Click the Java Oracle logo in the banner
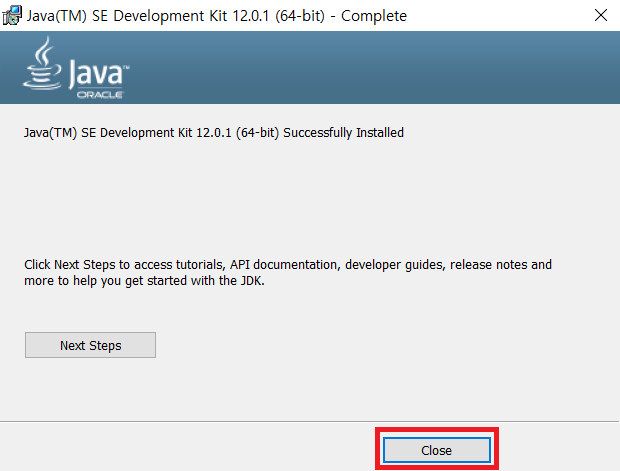Image resolution: width=620 pixels, height=471 pixels. click(x=76, y=68)
